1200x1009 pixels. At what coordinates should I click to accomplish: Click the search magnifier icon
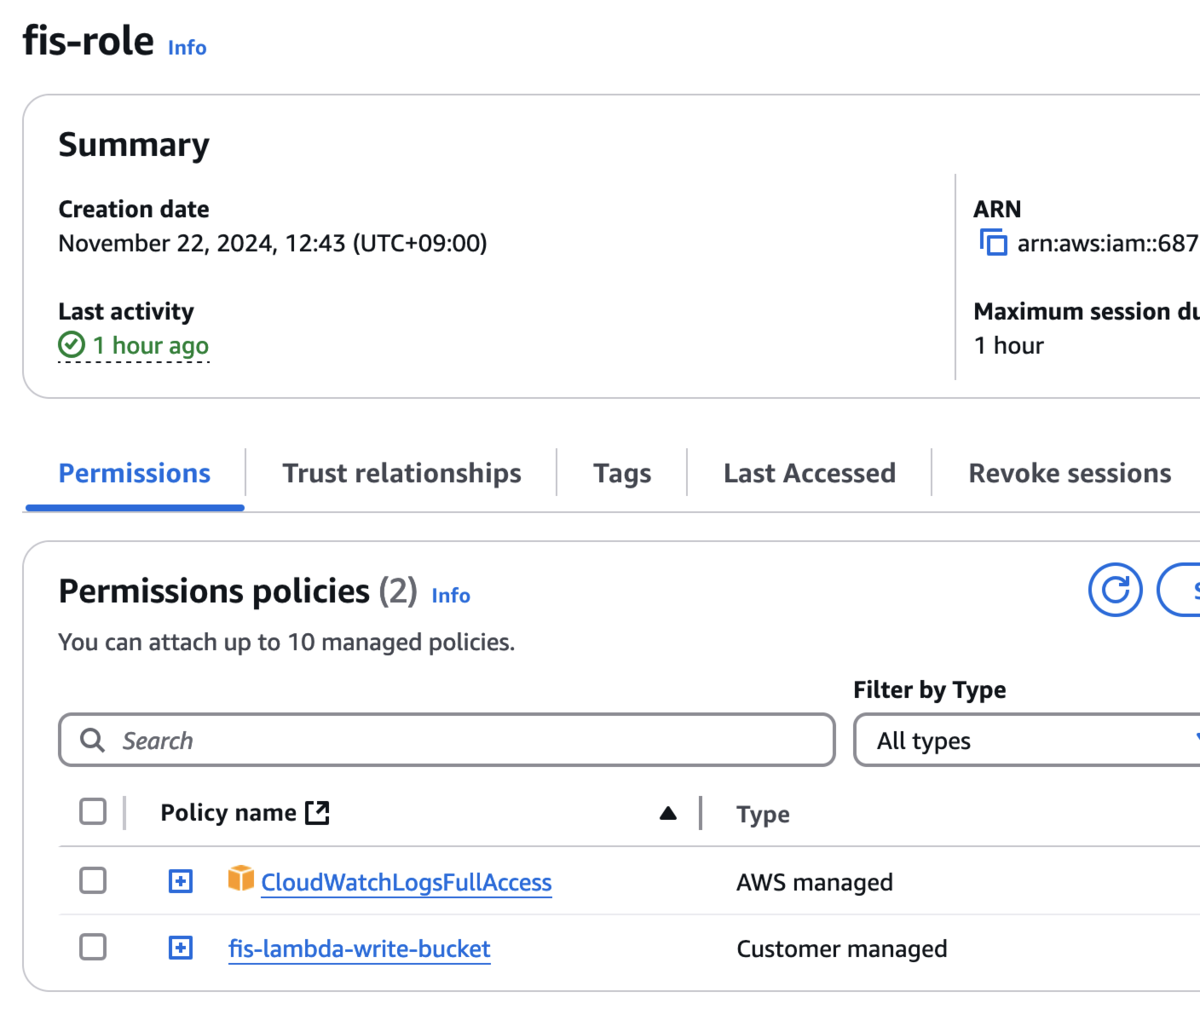(x=93, y=740)
